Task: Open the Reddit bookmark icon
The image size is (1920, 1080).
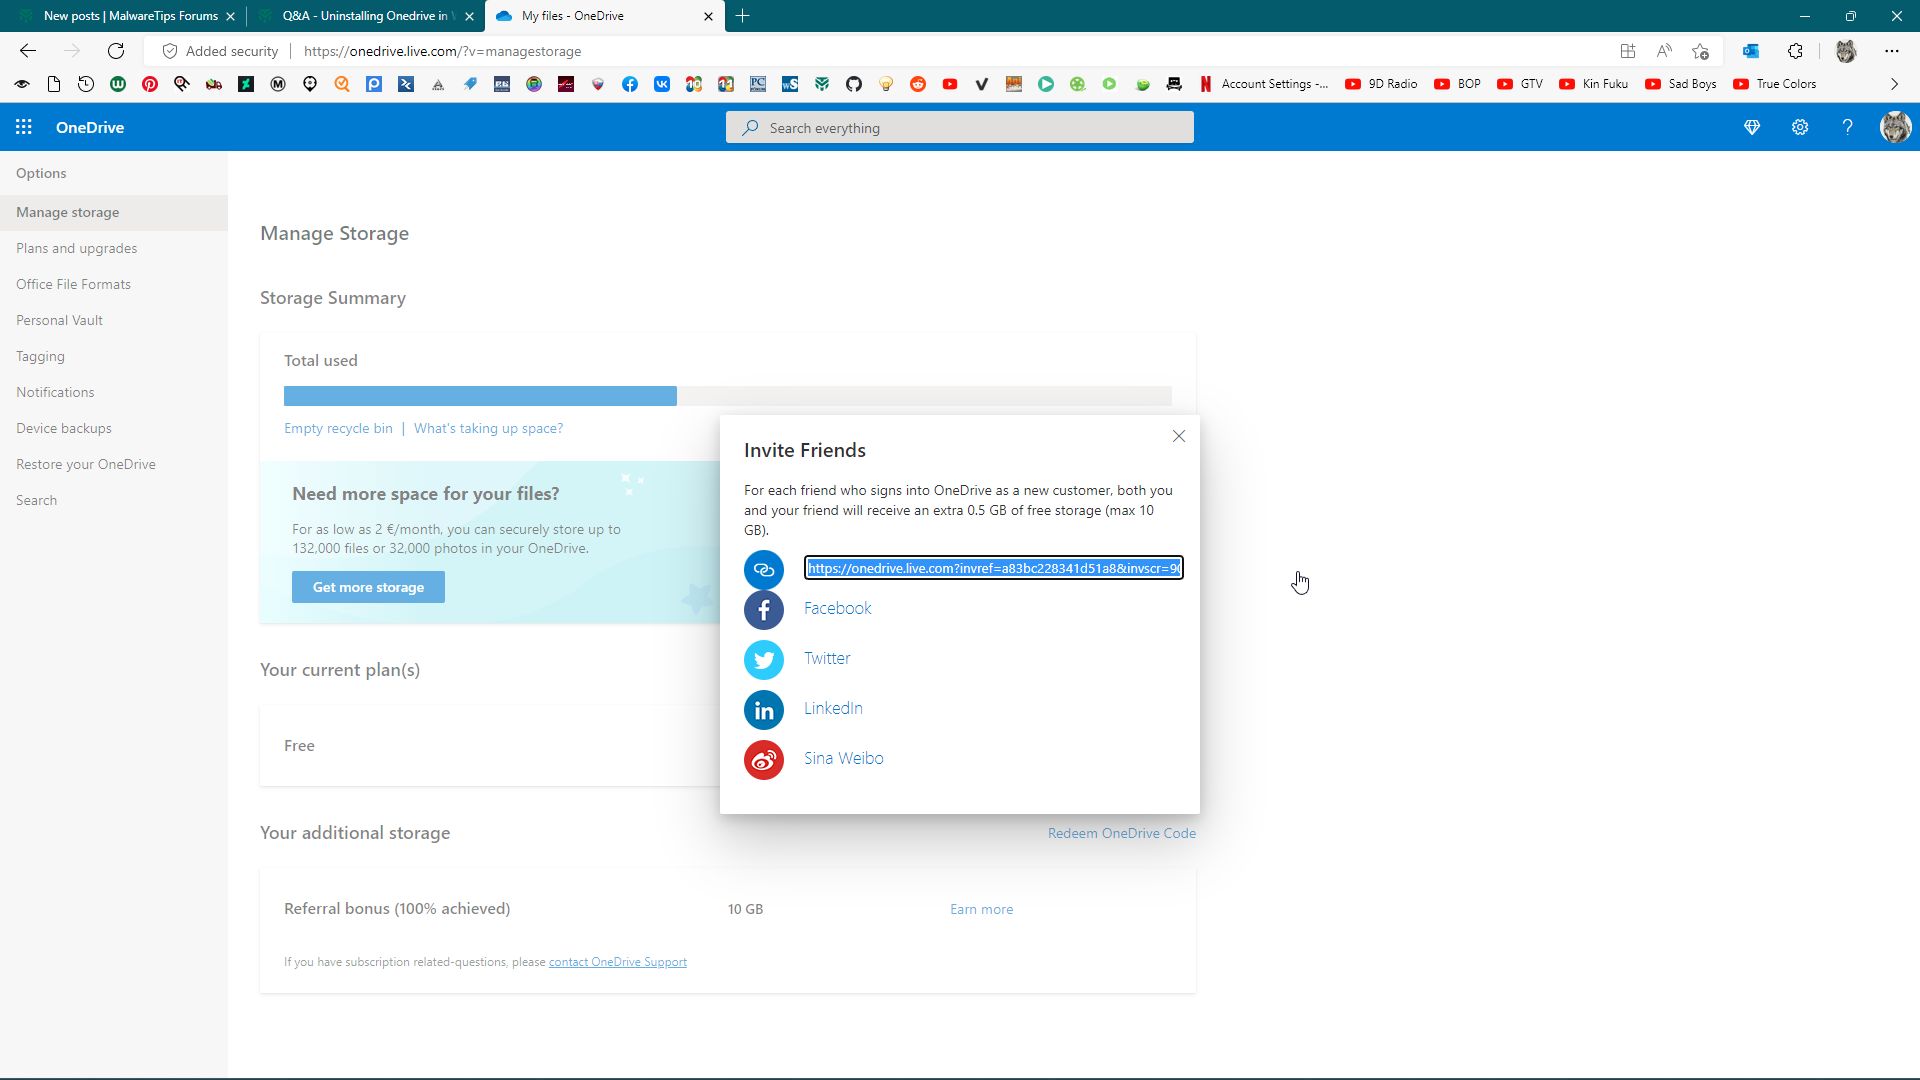Action: [x=918, y=84]
